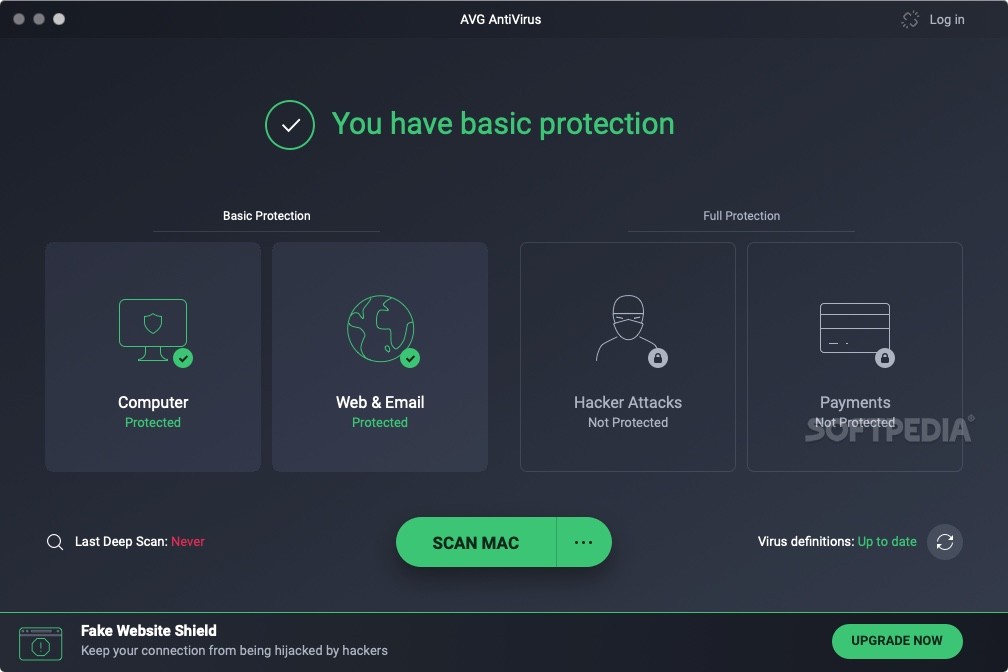Click 'Keep your connection from being hijacked' text
The image size is (1008, 672).
(x=234, y=651)
